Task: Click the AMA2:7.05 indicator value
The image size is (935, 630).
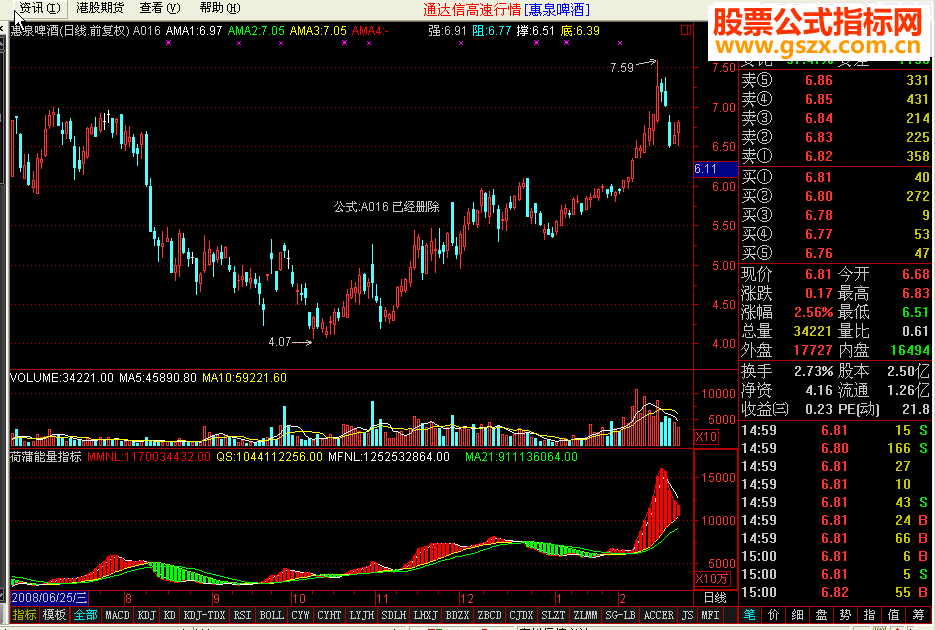Action: [x=256, y=31]
